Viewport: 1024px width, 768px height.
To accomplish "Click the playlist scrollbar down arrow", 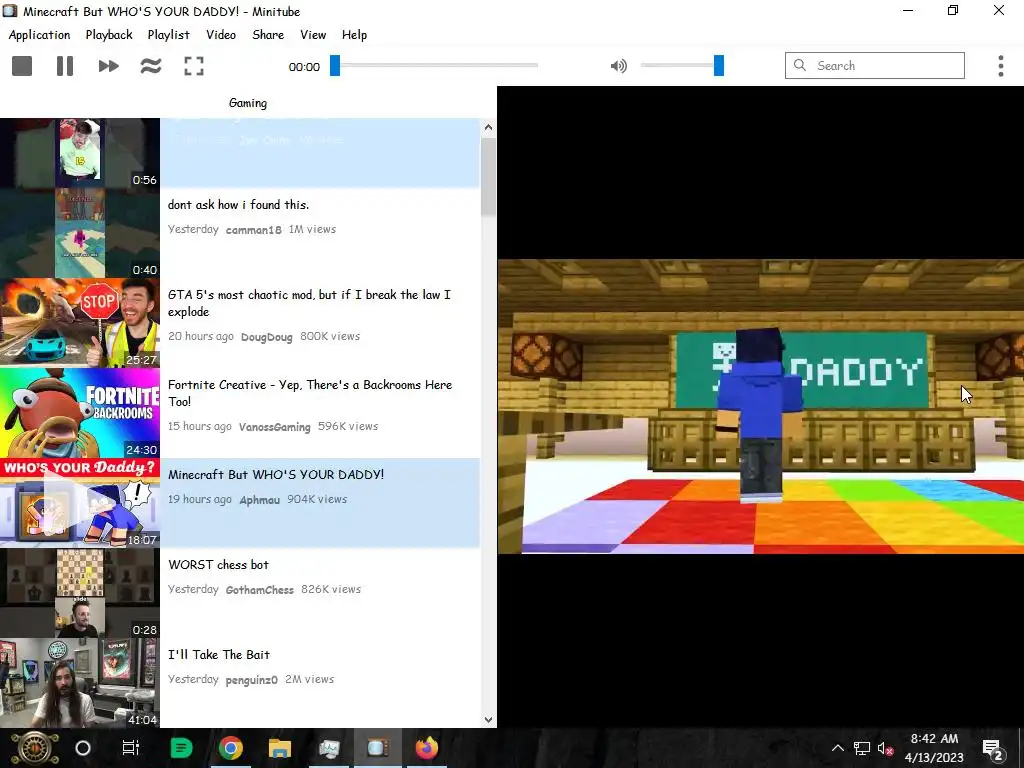I will [x=488, y=720].
